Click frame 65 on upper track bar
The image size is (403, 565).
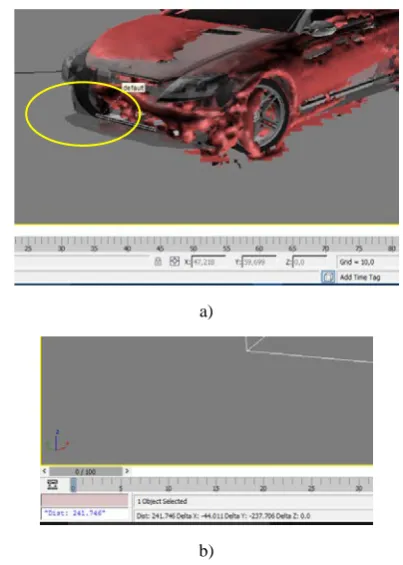pos(292,248)
